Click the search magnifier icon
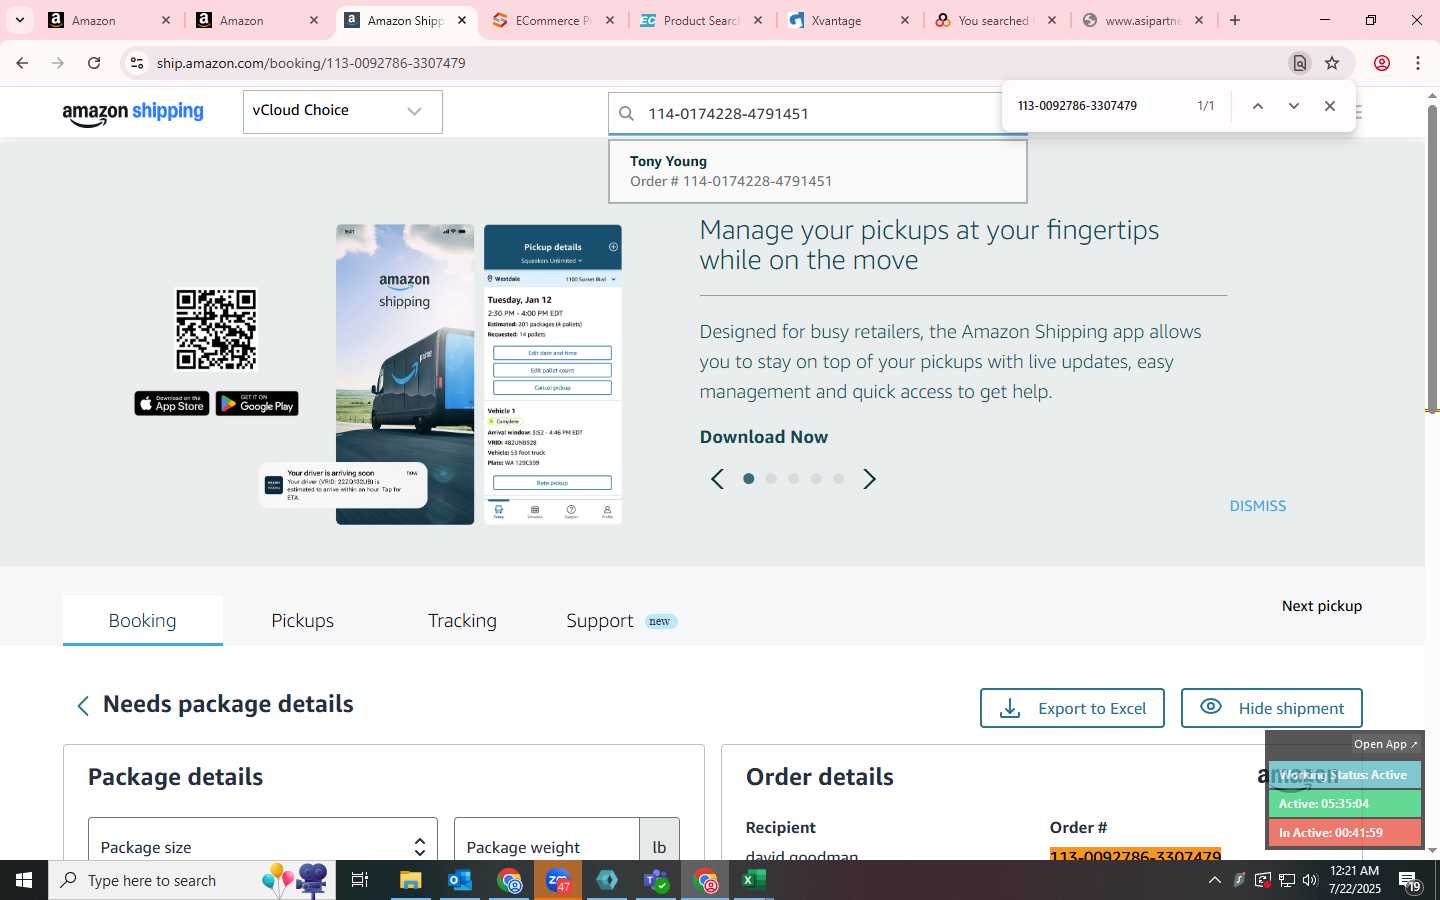 point(627,113)
